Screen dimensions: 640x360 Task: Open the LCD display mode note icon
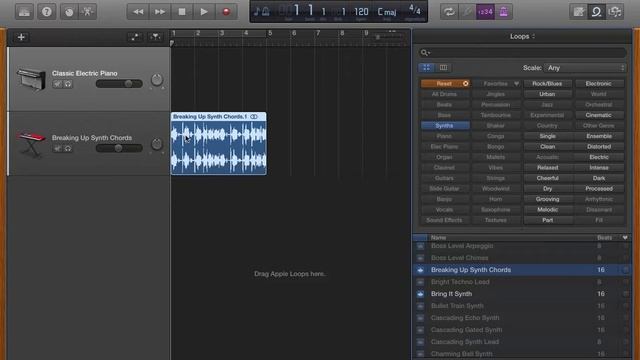pos(262,11)
